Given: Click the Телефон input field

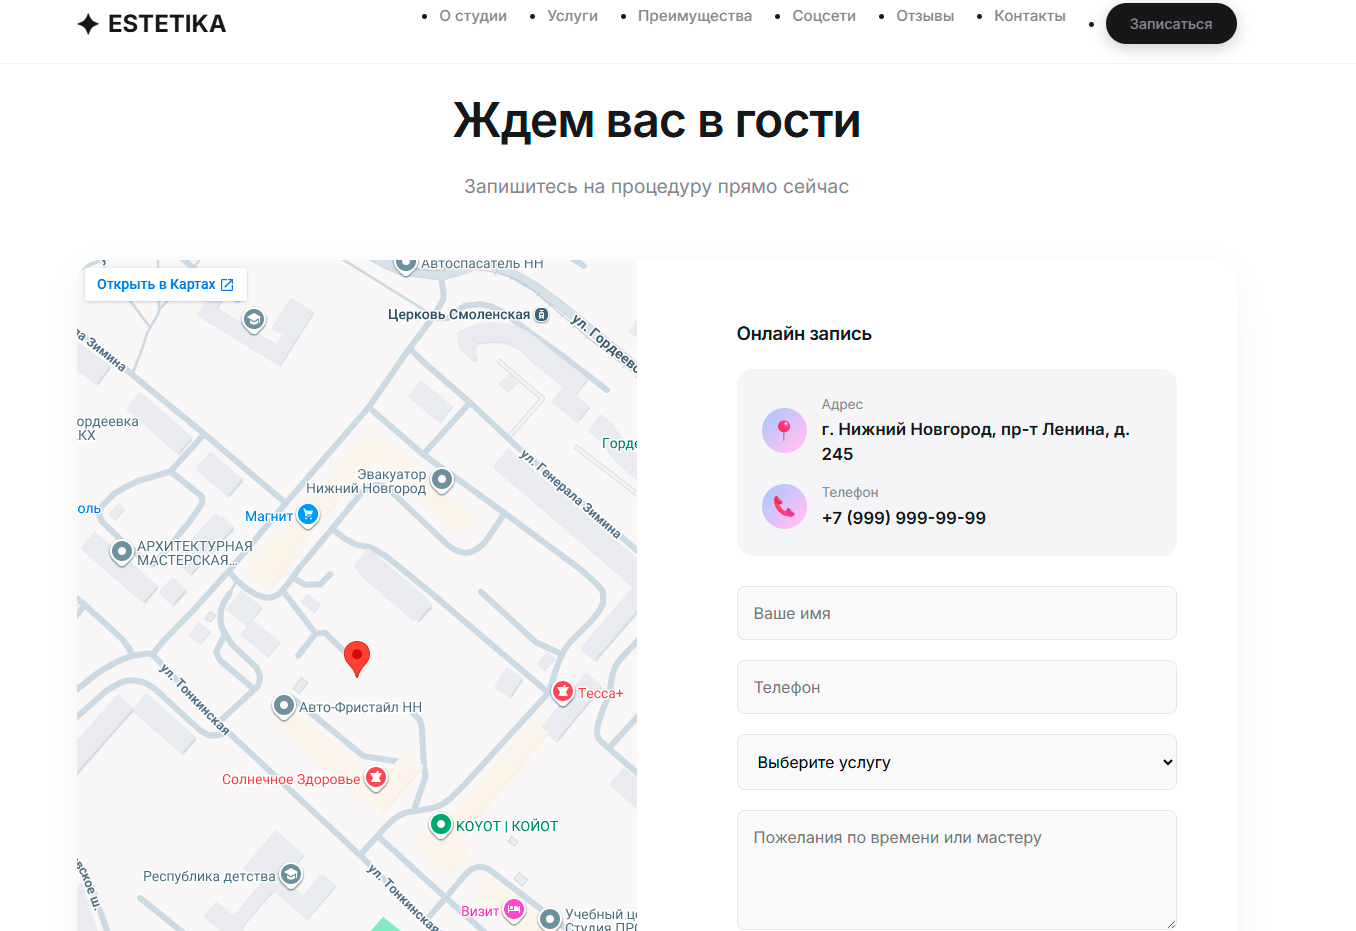Looking at the screenshot, I should click(956, 687).
